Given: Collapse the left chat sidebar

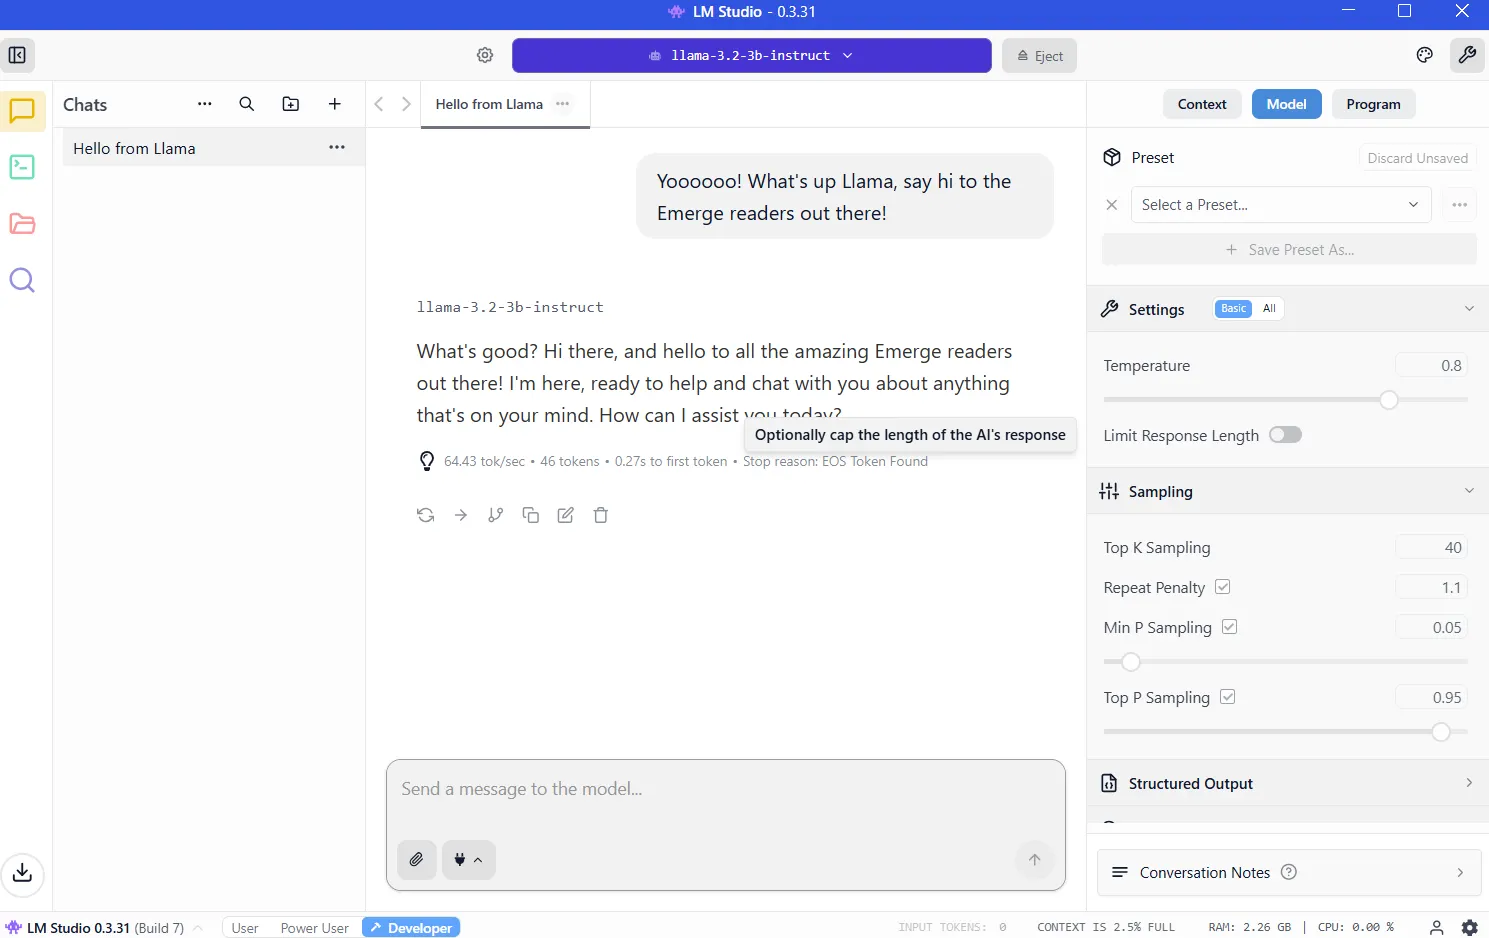Looking at the screenshot, I should pos(17,55).
